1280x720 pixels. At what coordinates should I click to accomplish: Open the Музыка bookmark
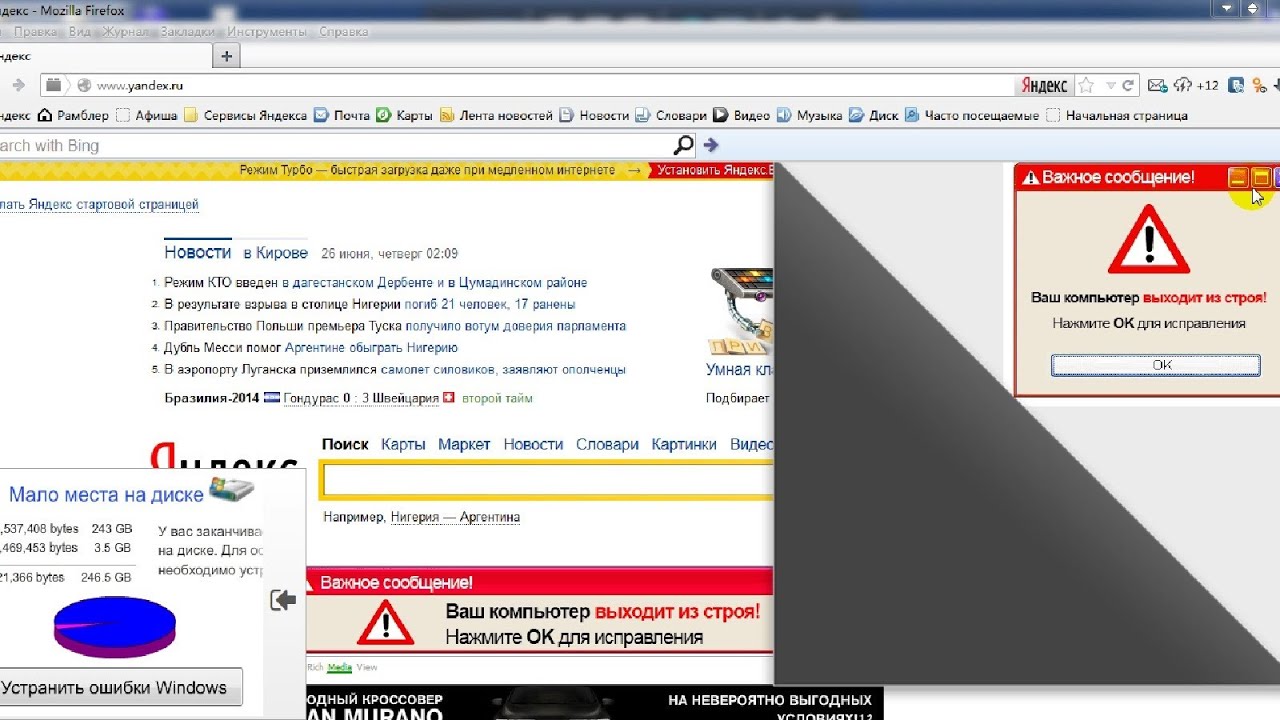click(809, 116)
